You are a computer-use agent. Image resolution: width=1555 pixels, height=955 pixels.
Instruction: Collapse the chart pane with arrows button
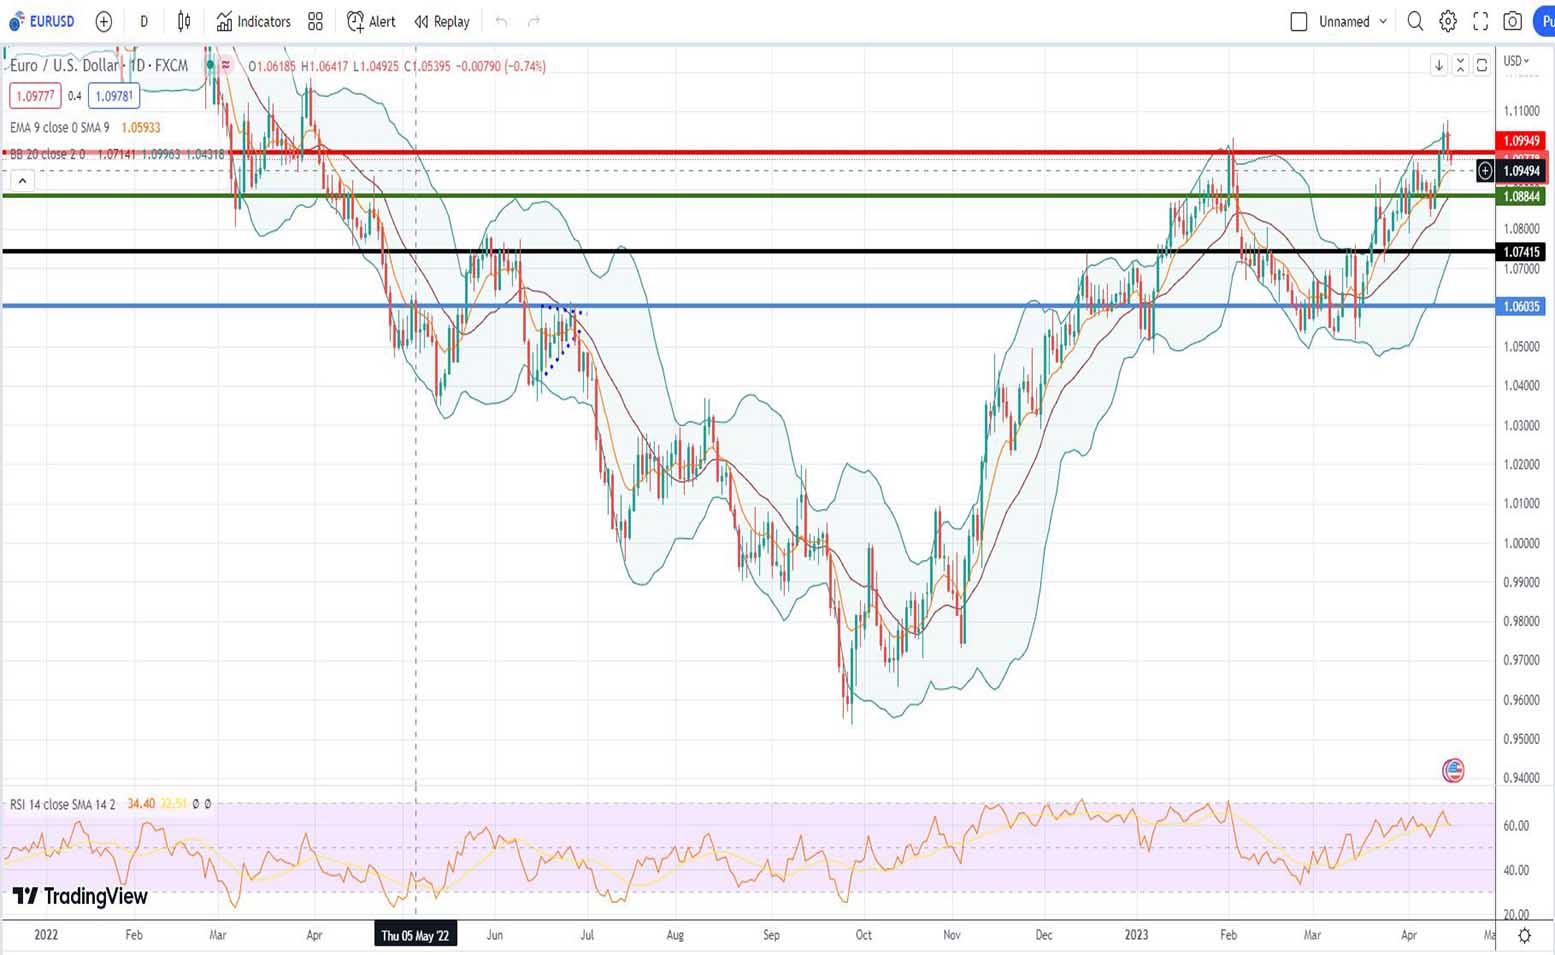[1460, 65]
